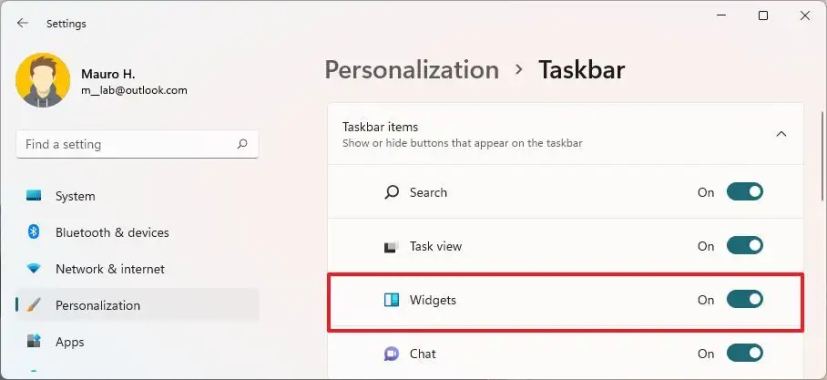The height and width of the screenshot is (380, 827).
Task: Click the Mauro H. profile avatar
Action: tap(43, 80)
